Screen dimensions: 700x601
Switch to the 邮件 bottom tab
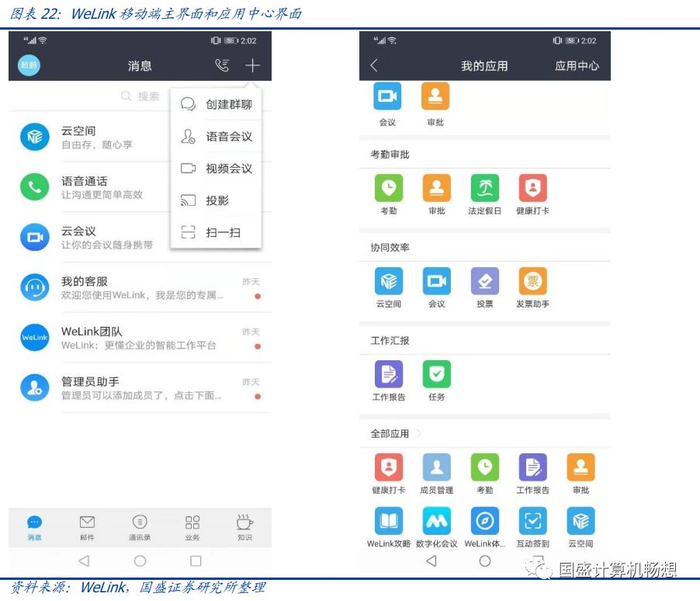[87, 527]
